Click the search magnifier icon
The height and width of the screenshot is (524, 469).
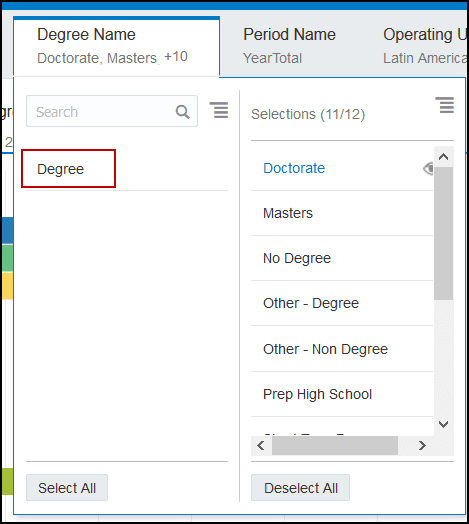[x=183, y=112]
